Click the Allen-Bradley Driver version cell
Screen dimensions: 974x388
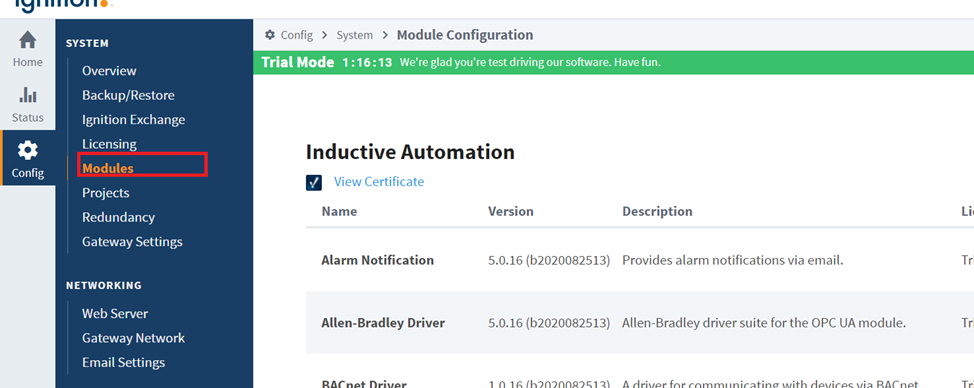[x=549, y=323]
